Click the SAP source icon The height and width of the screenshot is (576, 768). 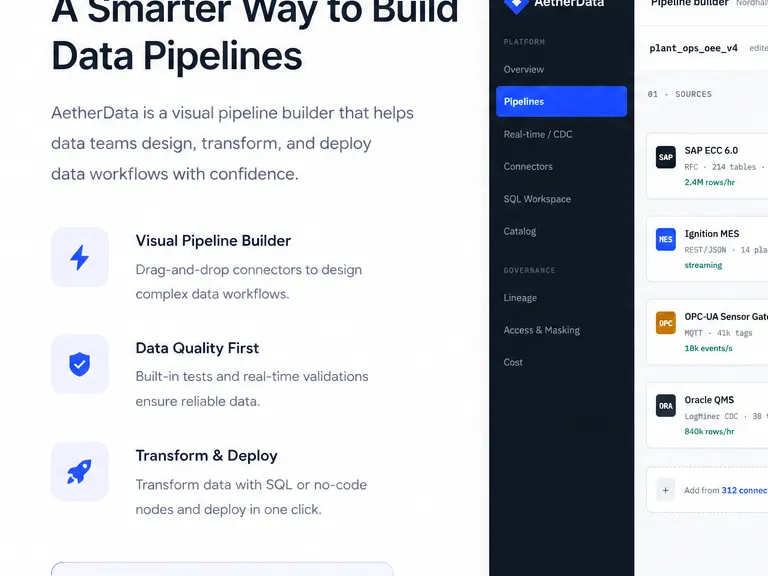coord(666,157)
